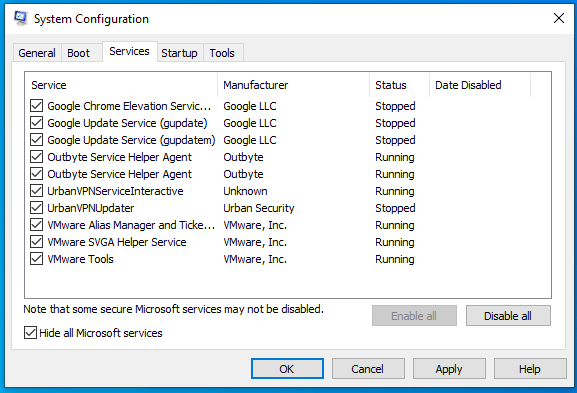Toggle VMware SVGA Helper Service checkbox

click(x=36, y=242)
